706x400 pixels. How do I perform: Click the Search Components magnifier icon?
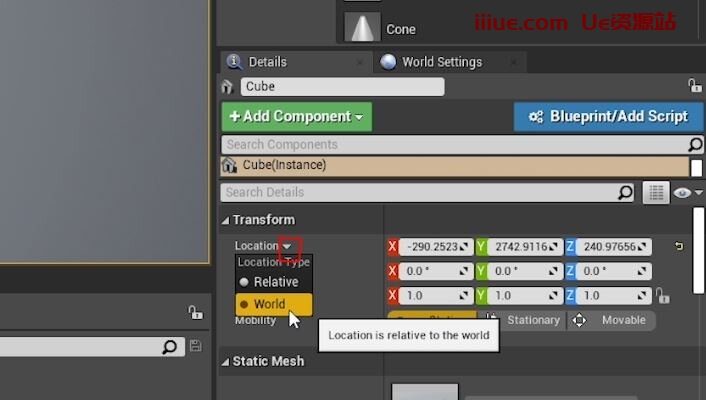(696, 145)
